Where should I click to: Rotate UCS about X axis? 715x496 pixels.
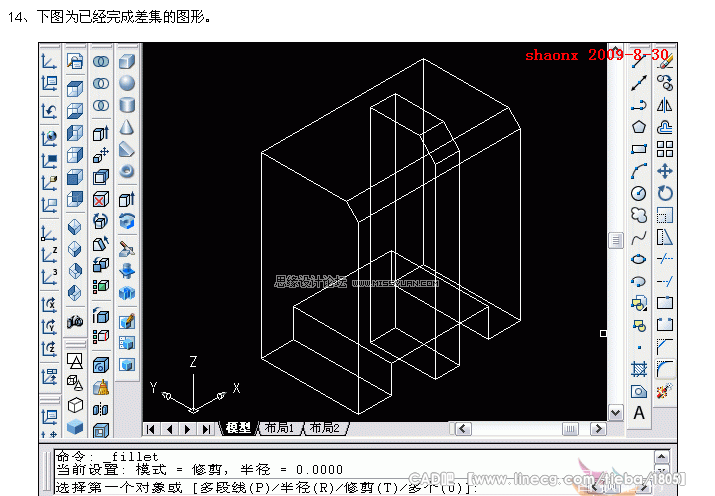(x=49, y=305)
